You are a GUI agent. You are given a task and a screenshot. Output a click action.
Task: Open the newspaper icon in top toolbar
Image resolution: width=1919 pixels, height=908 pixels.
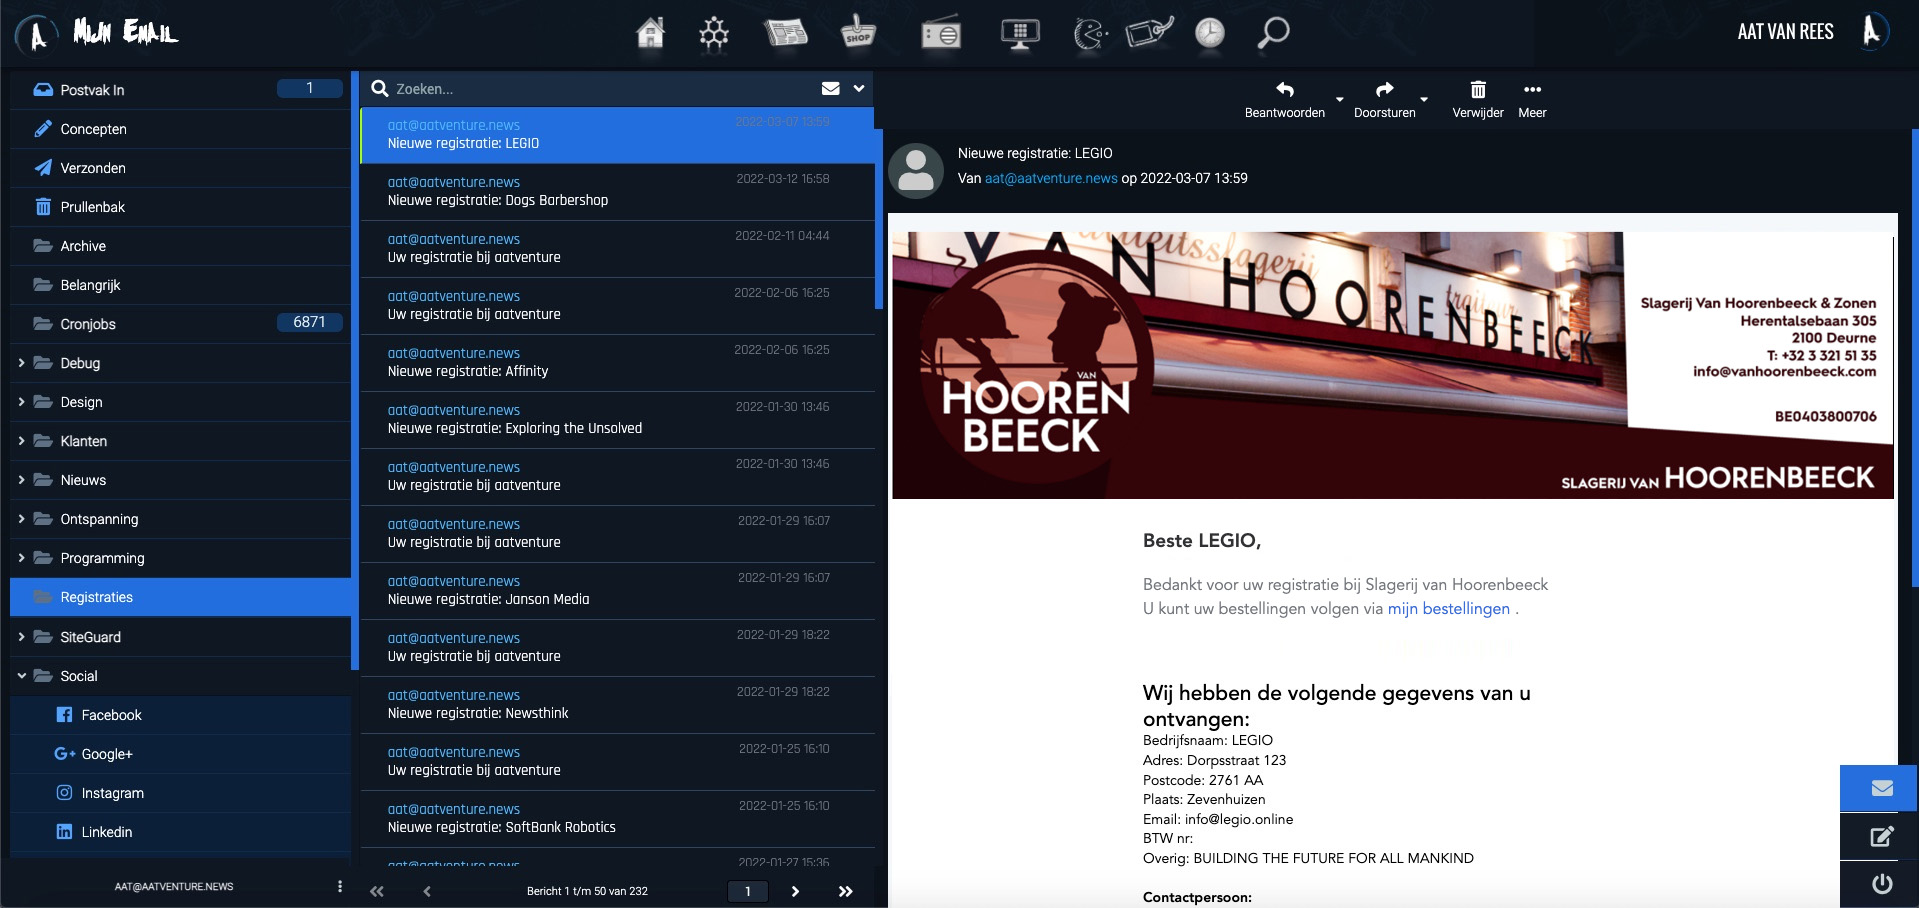[786, 33]
